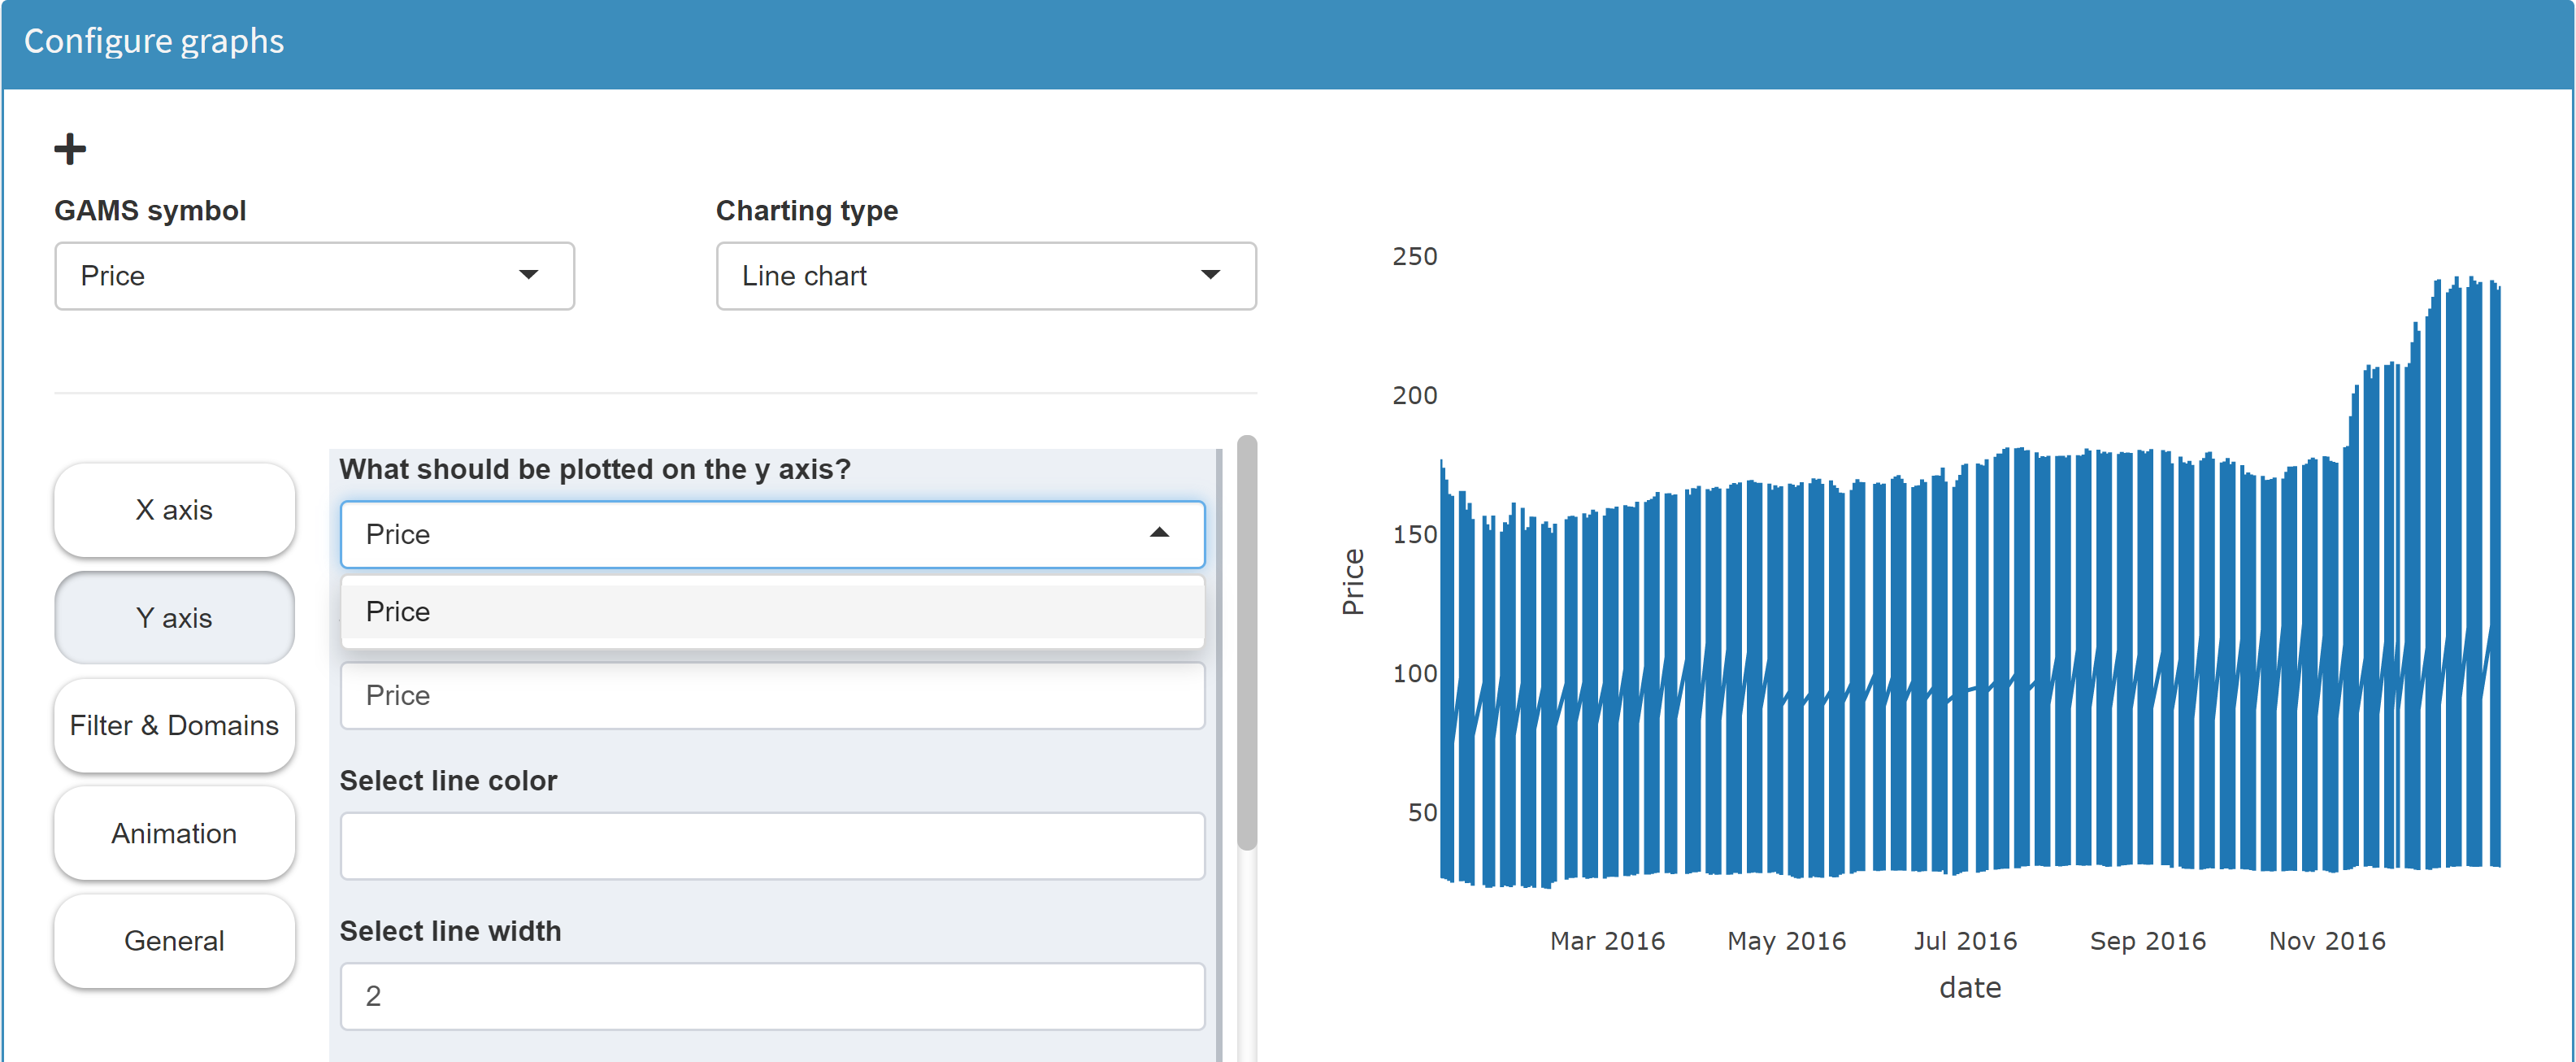
Task: Click the plus icon to add graph
Action: (x=70, y=149)
